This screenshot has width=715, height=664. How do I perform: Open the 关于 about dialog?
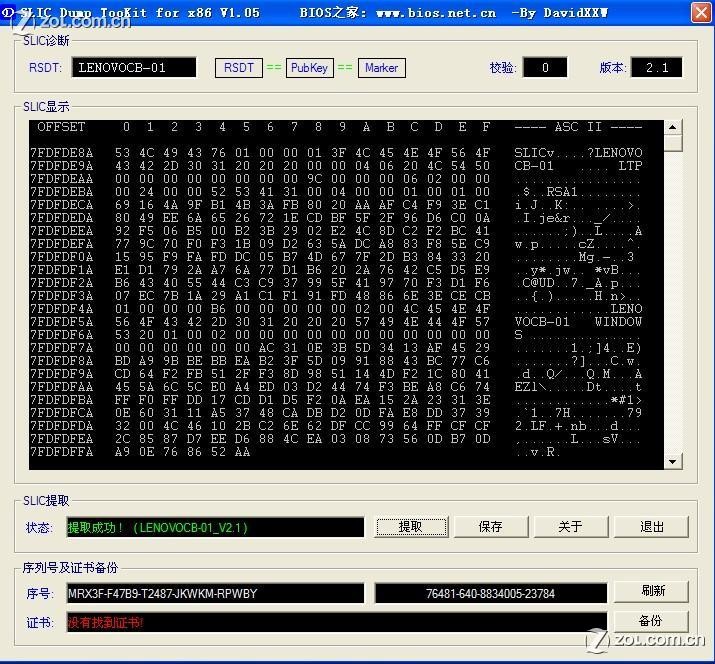coord(570,527)
